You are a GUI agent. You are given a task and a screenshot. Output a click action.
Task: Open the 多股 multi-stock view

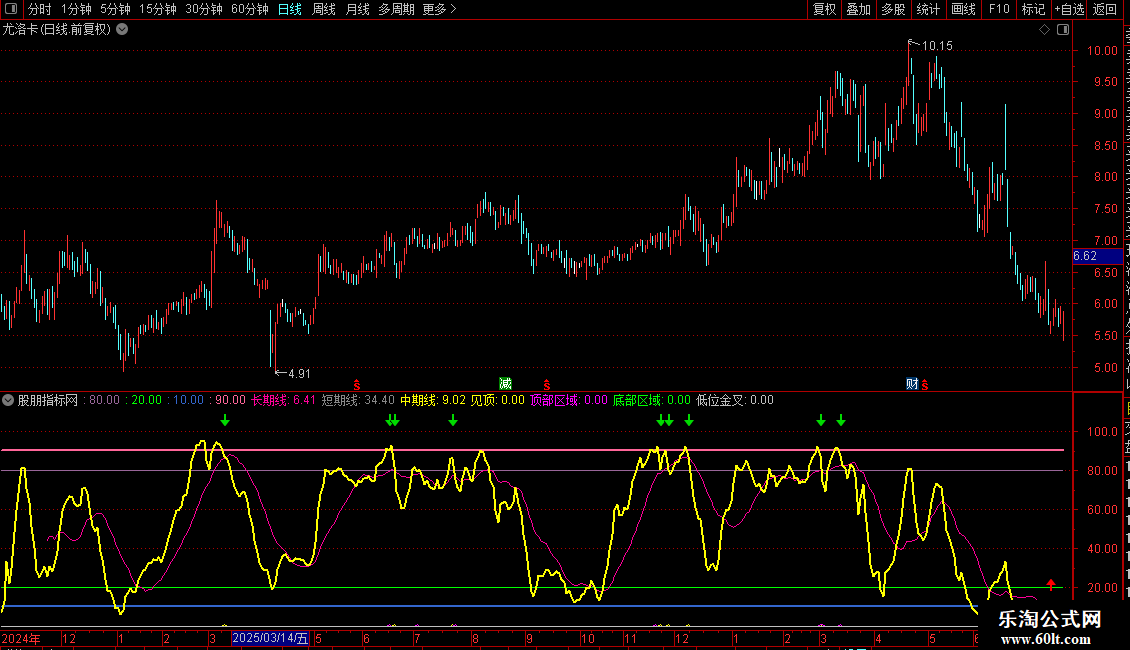pyautogui.click(x=893, y=9)
